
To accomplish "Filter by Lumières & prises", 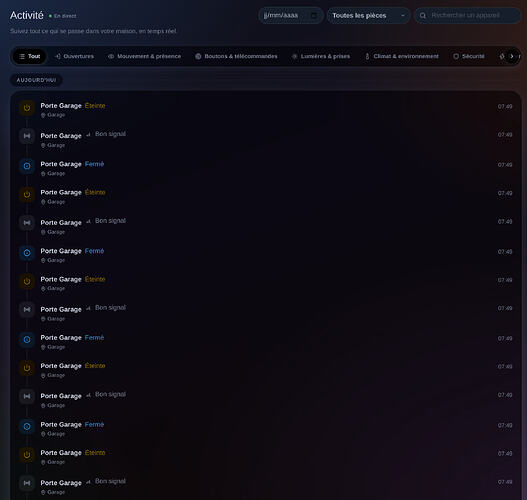I will point(321,56).
